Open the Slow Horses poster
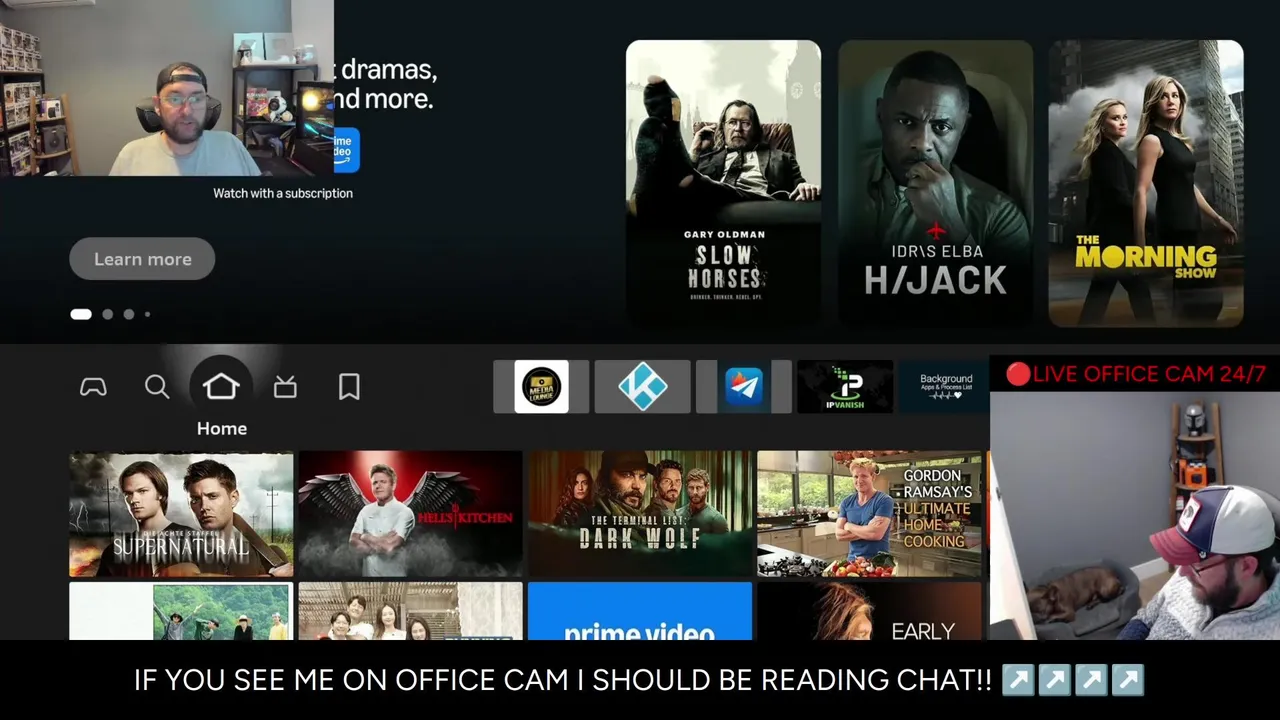This screenshot has height=720, width=1280. coord(723,183)
